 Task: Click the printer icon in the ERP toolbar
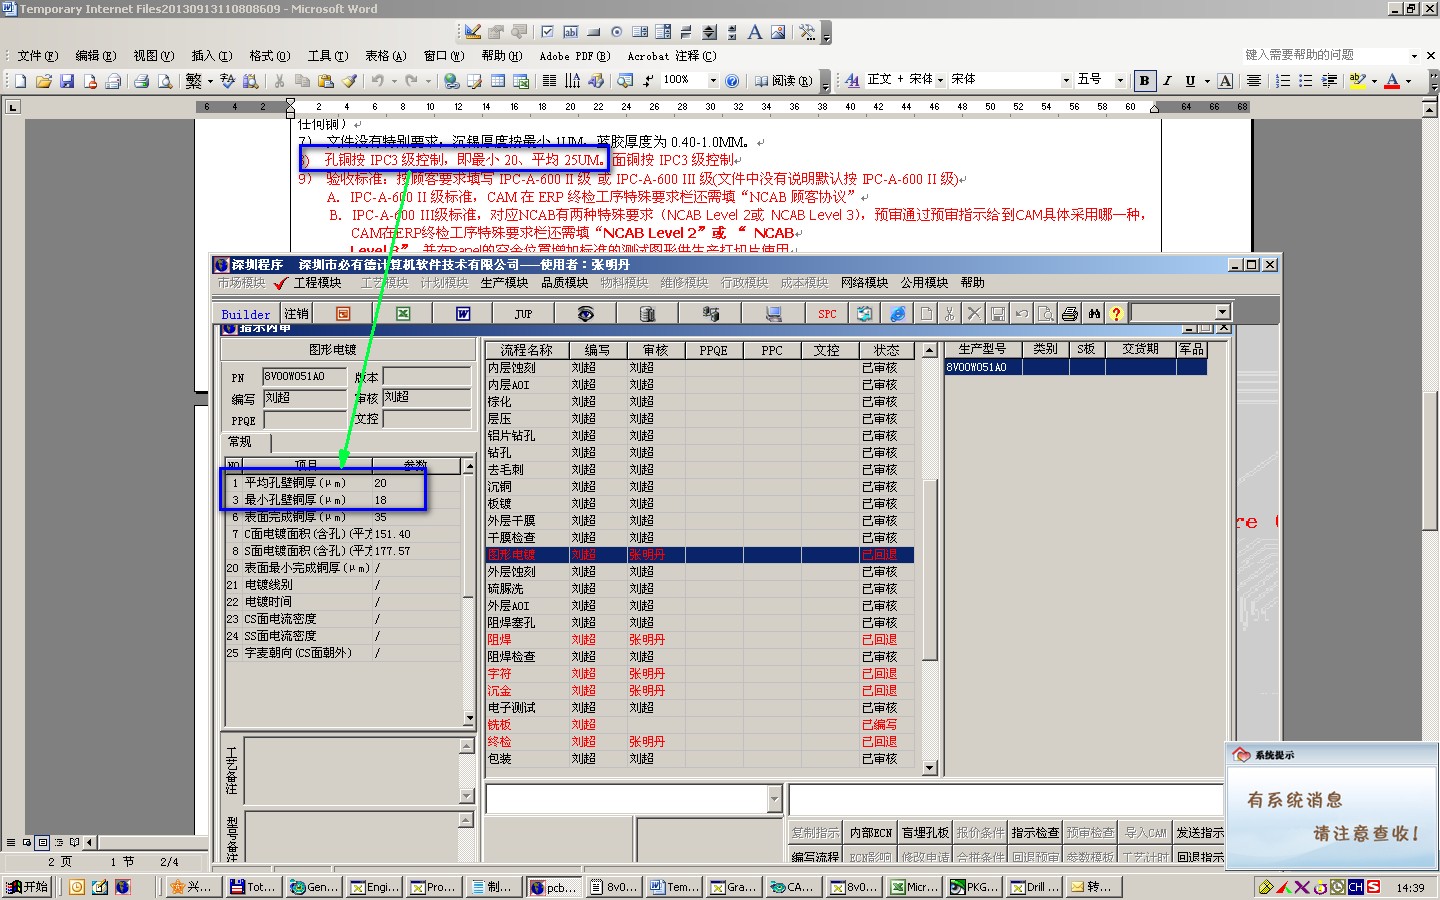1070,314
